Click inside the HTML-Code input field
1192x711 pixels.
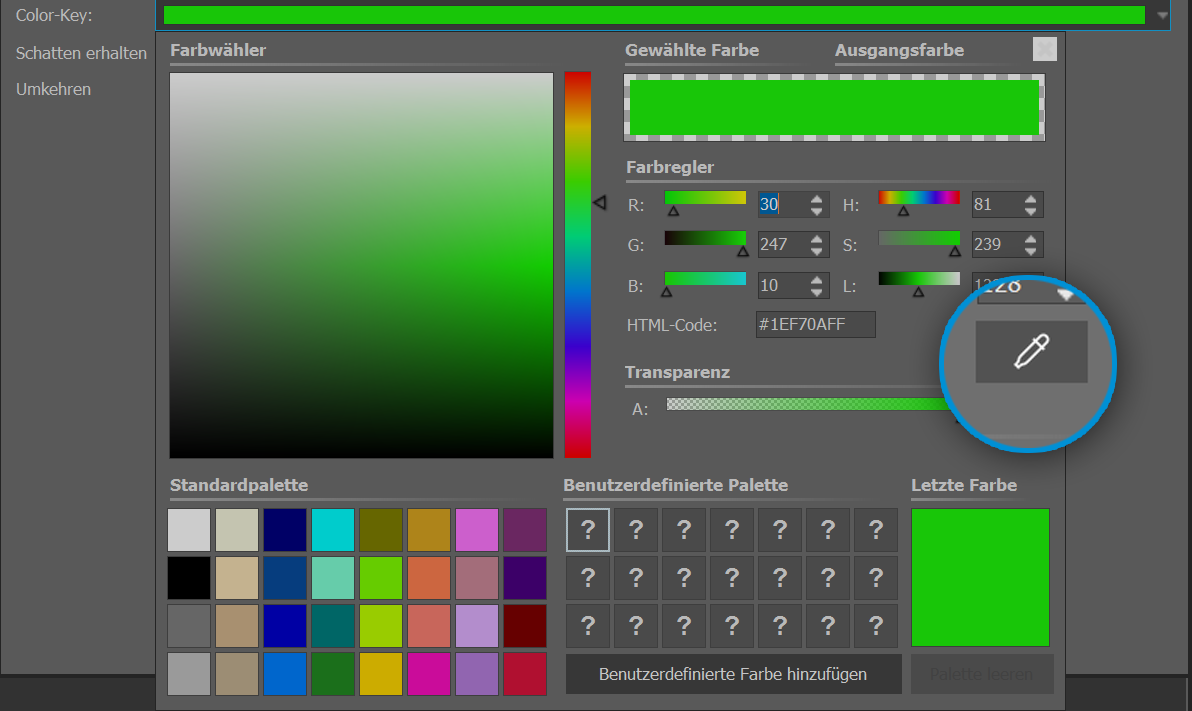point(815,324)
